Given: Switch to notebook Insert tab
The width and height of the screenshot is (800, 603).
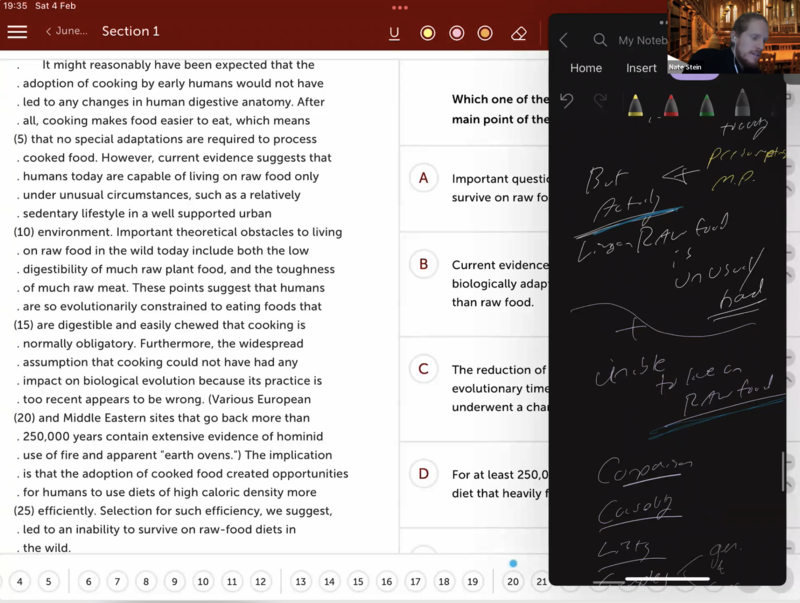Looking at the screenshot, I should 641,68.
